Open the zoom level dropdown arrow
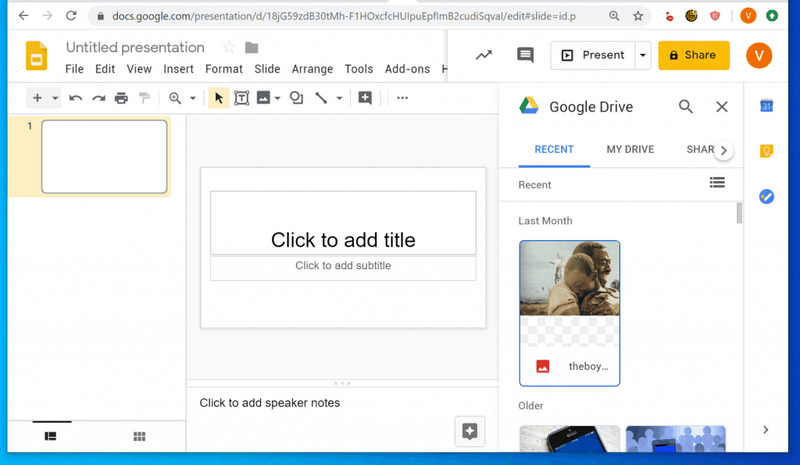Image resolution: width=800 pixels, height=465 pixels. 193,98
